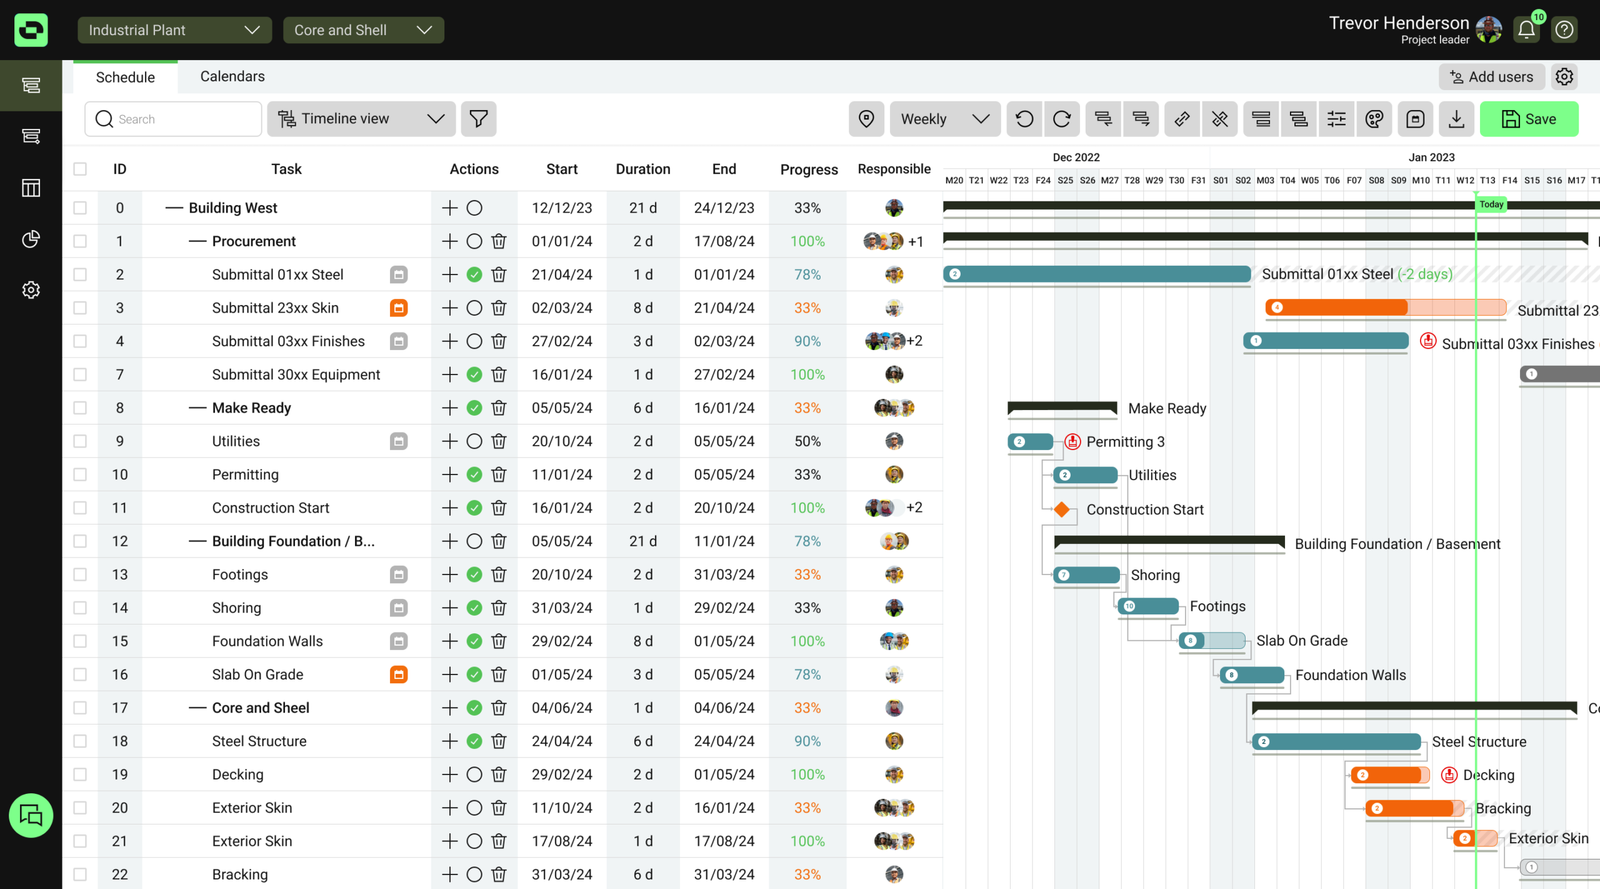This screenshot has width=1600, height=889.
Task: Collapse the Procurement task group
Action: (197, 241)
